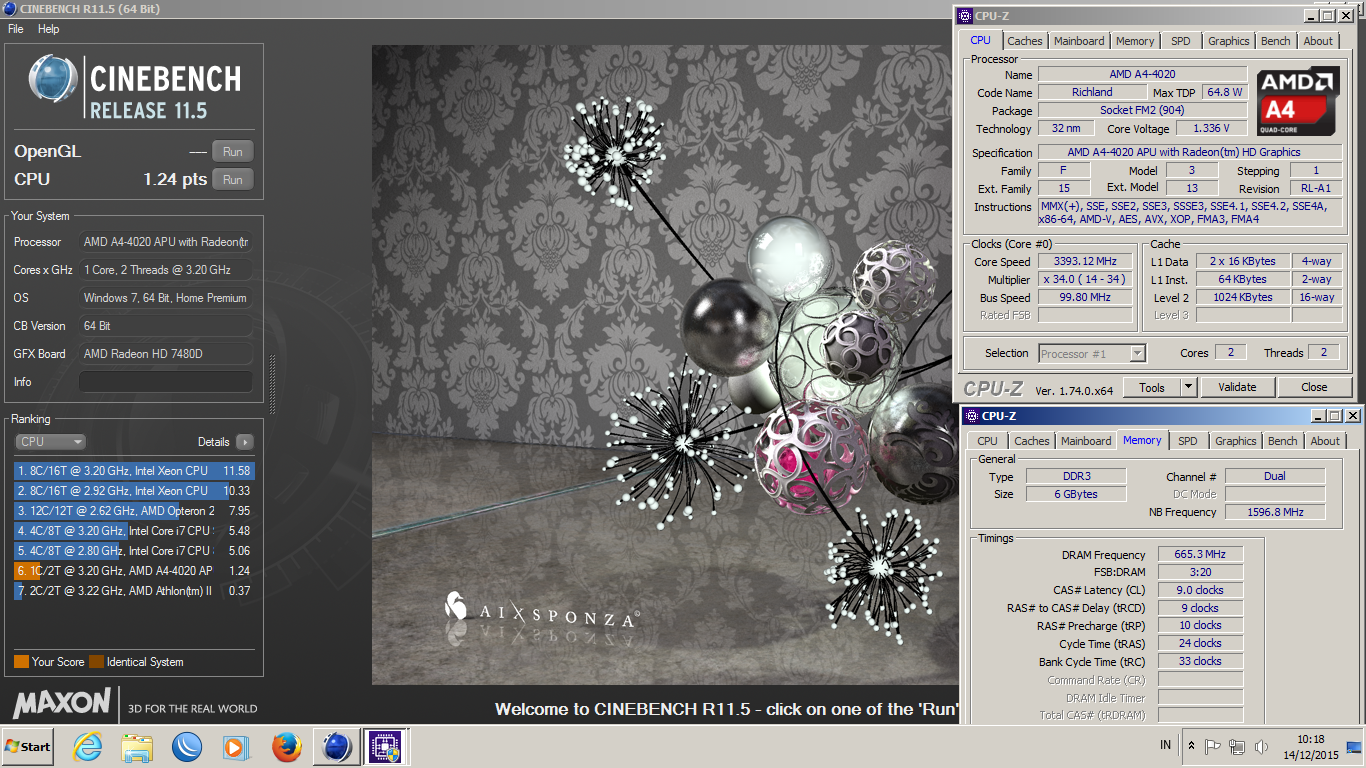
Task: Open Action Center flag icon
Action: pyautogui.click(x=1213, y=746)
